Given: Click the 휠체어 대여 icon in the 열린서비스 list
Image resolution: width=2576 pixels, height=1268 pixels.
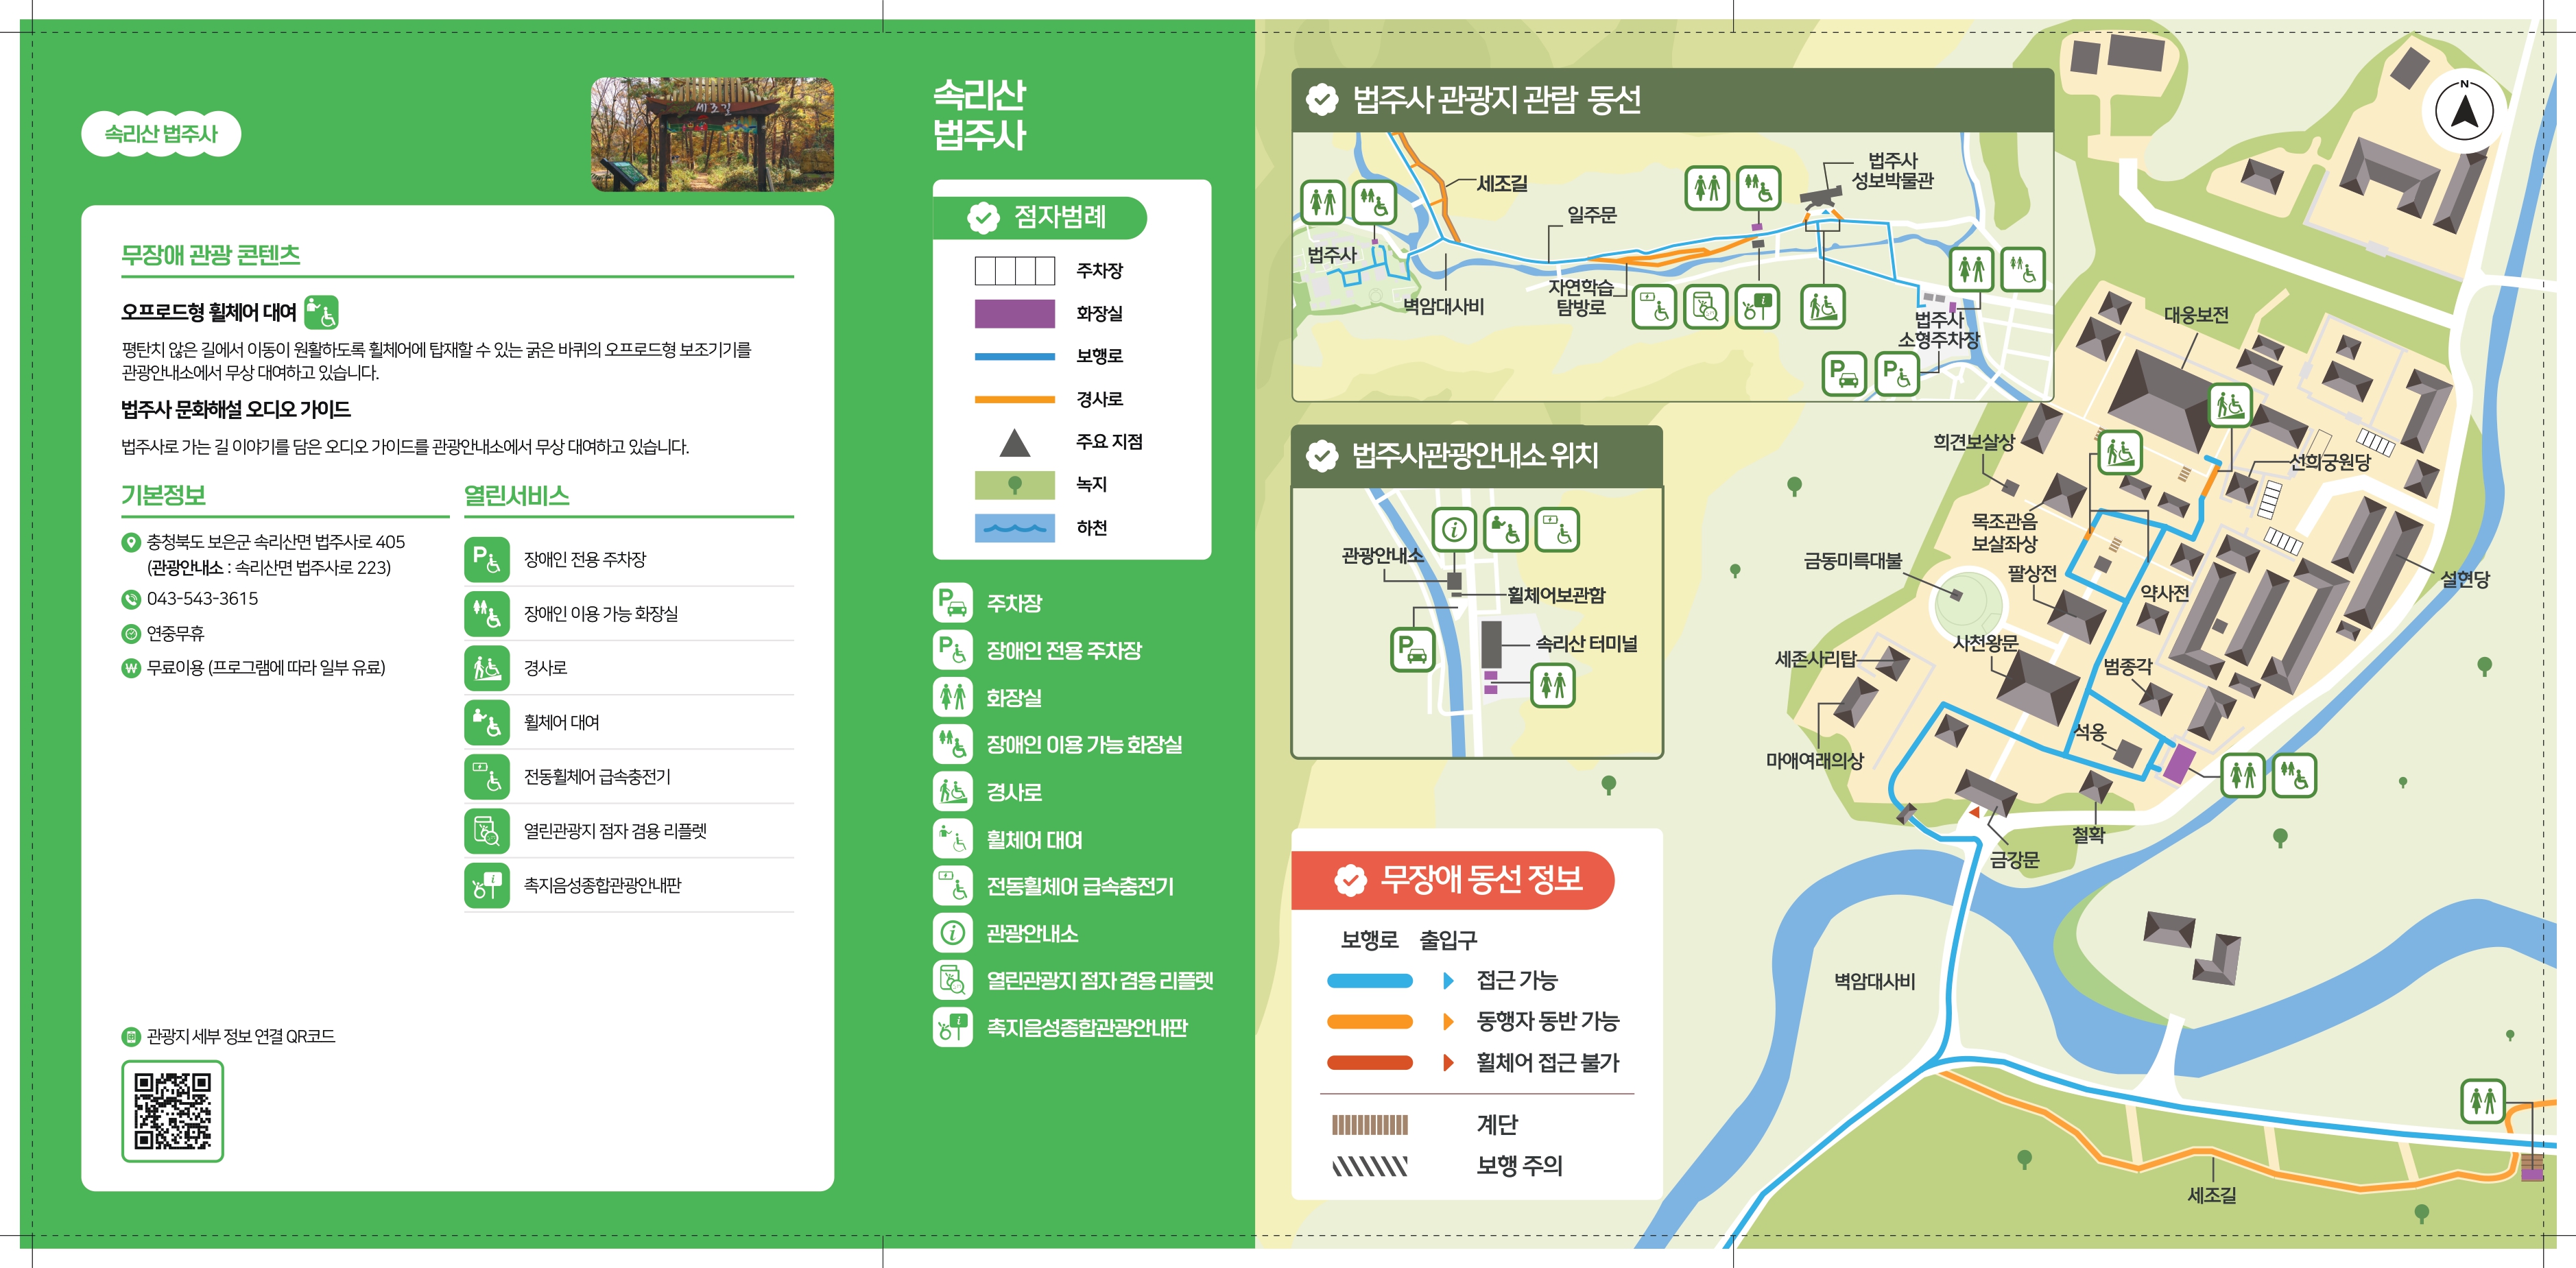Looking at the screenshot, I should 487,722.
